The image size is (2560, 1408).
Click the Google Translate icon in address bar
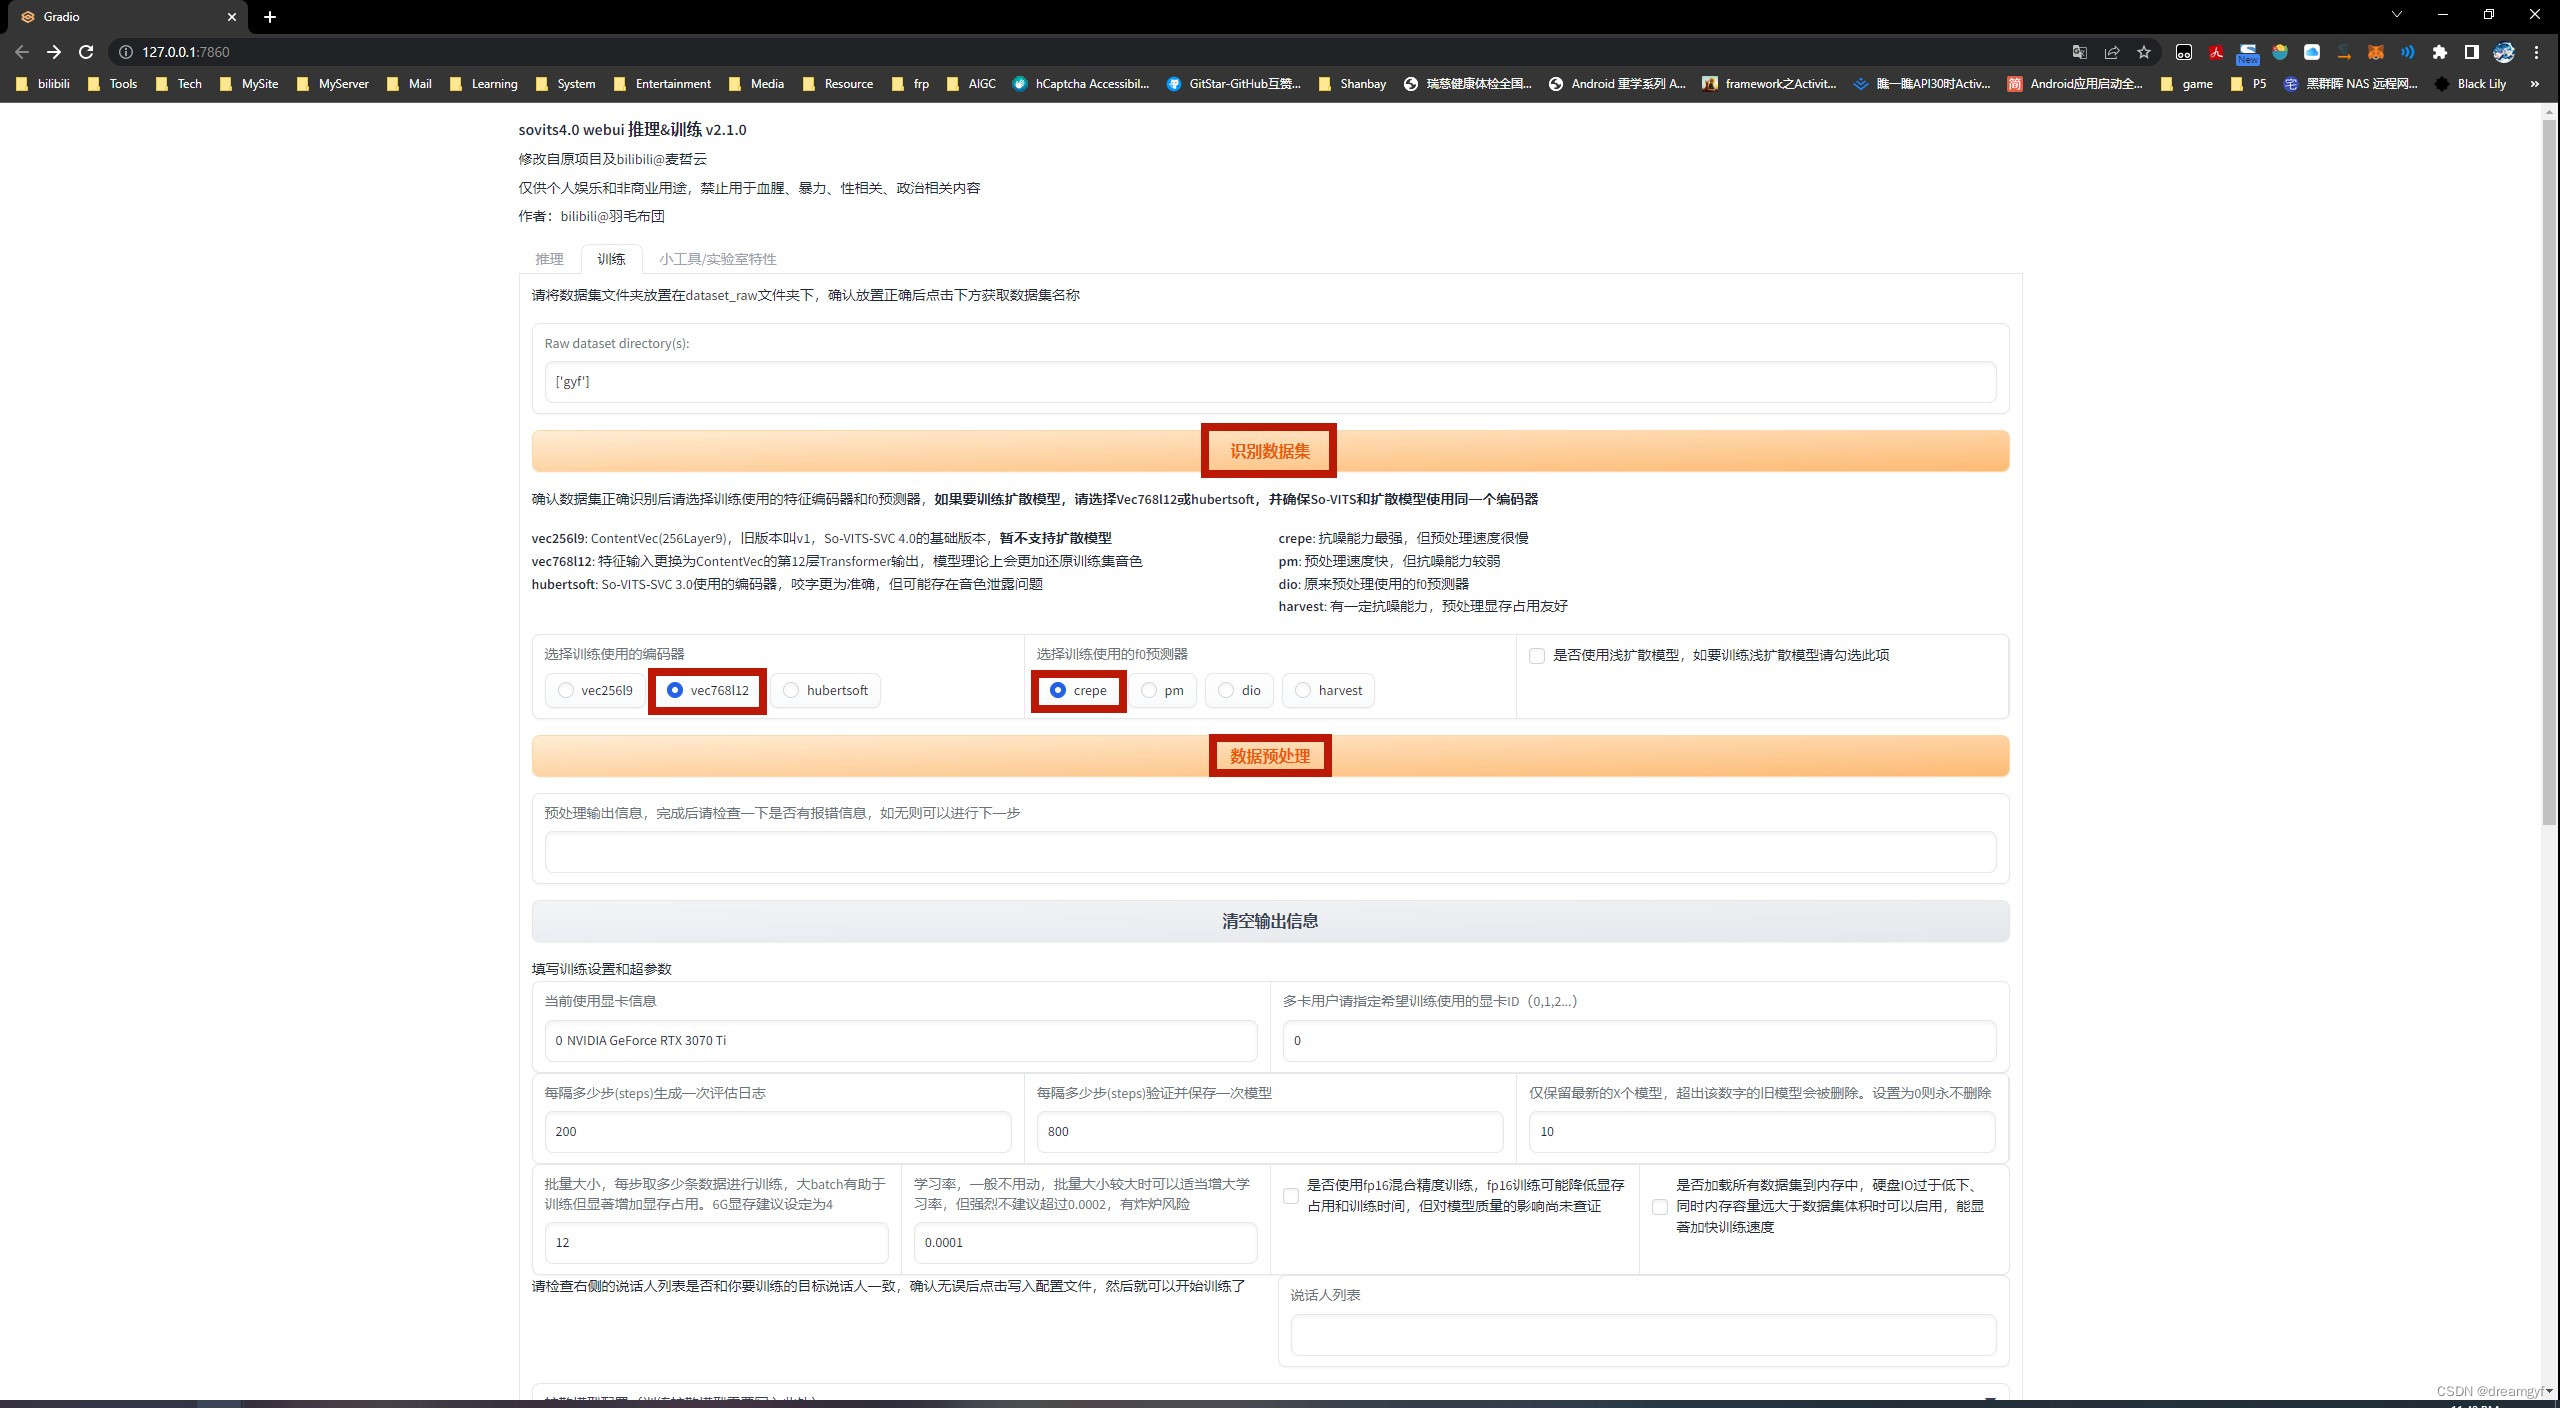tap(2079, 52)
